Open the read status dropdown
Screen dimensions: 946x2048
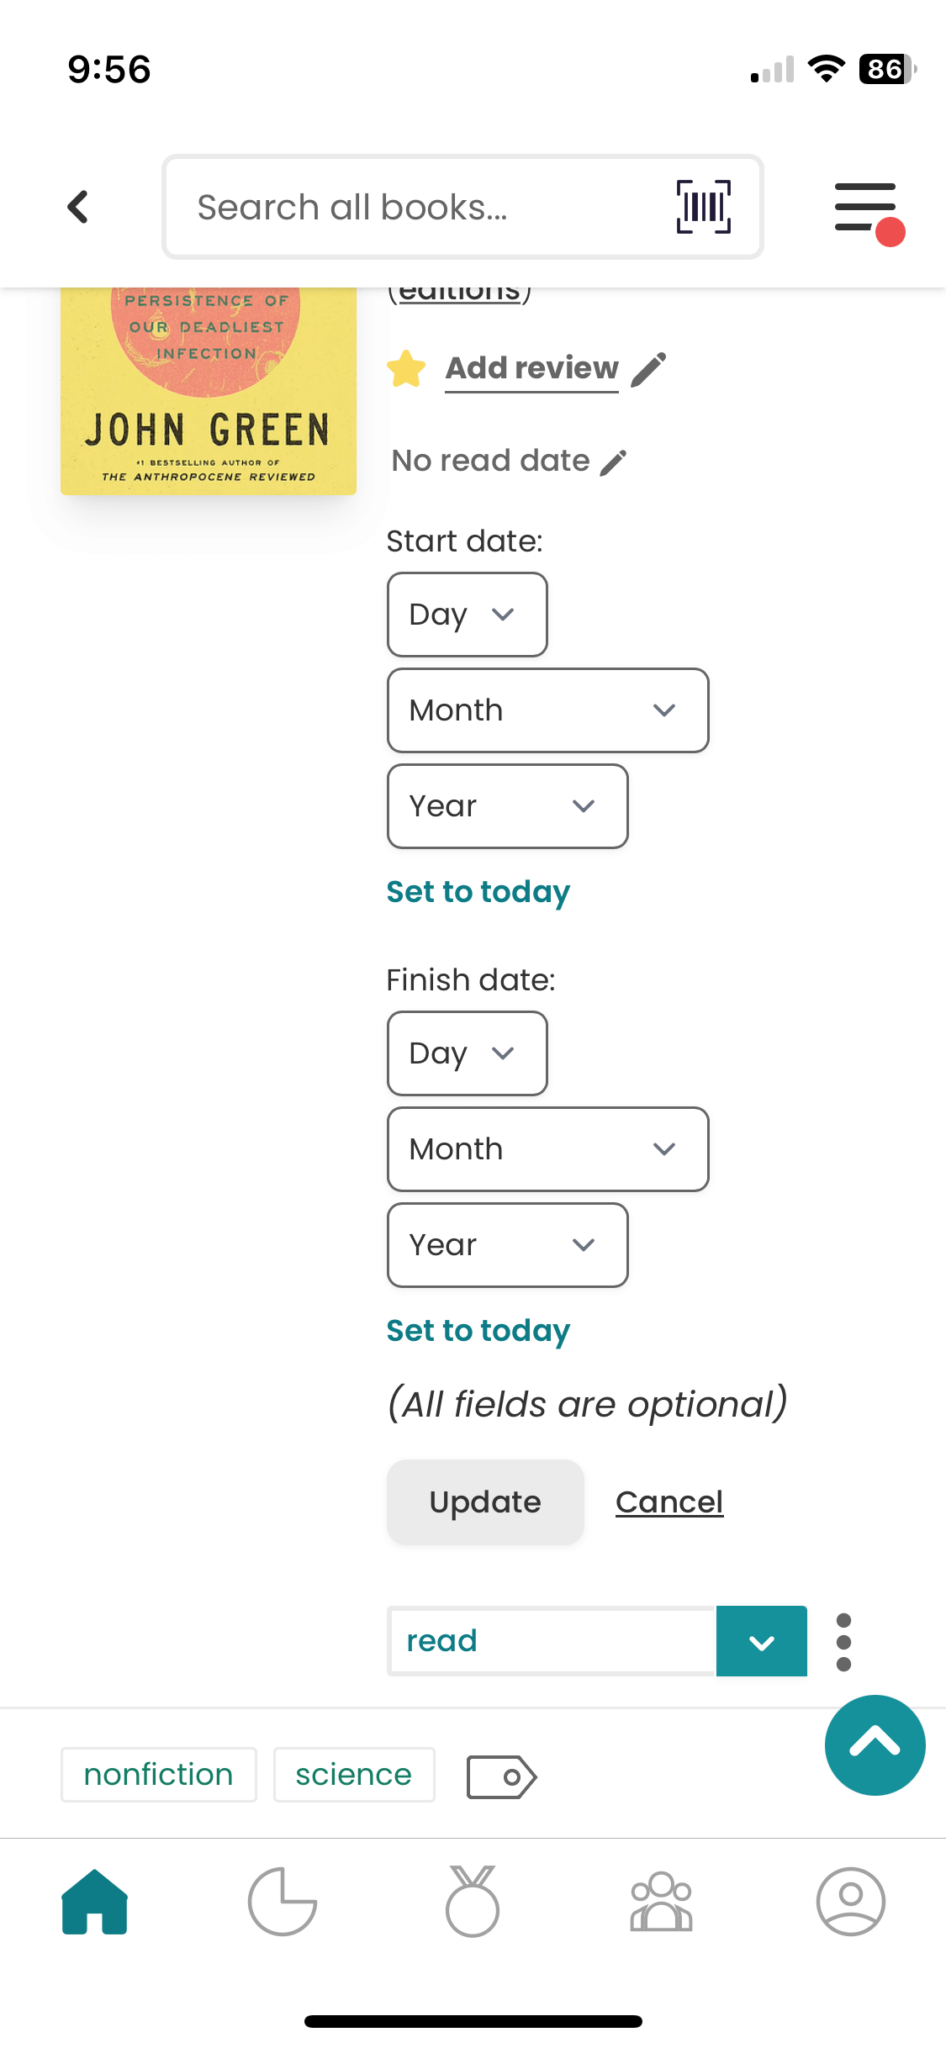click(x=761, y=1641)
